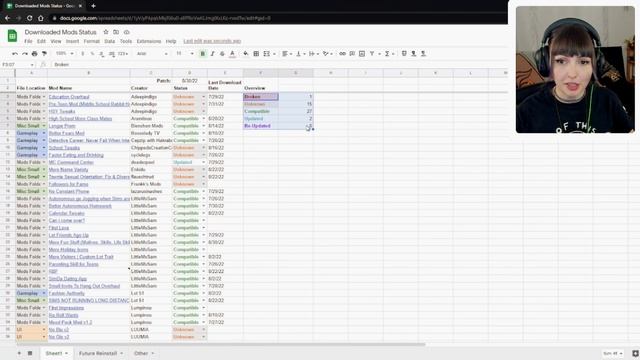Open a new browser tab

click(x=93, y=6)
